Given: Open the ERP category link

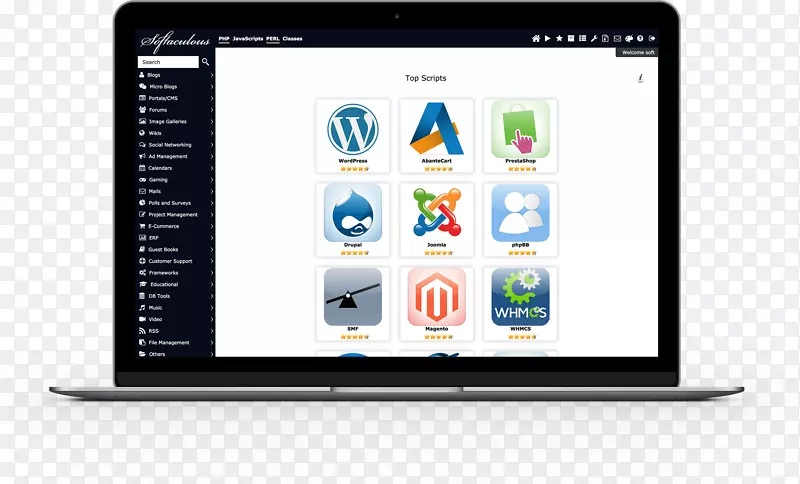Looking at the screenshot, I should (154, 238).
